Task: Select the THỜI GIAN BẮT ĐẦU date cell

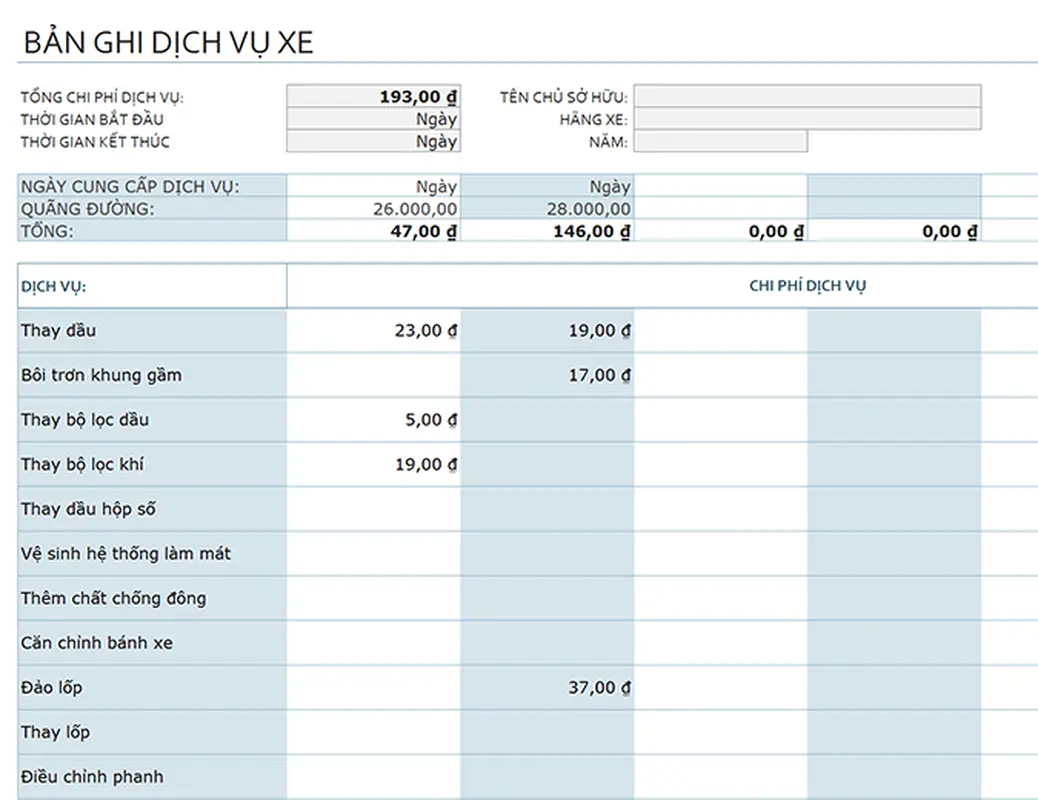Action: 373,119
